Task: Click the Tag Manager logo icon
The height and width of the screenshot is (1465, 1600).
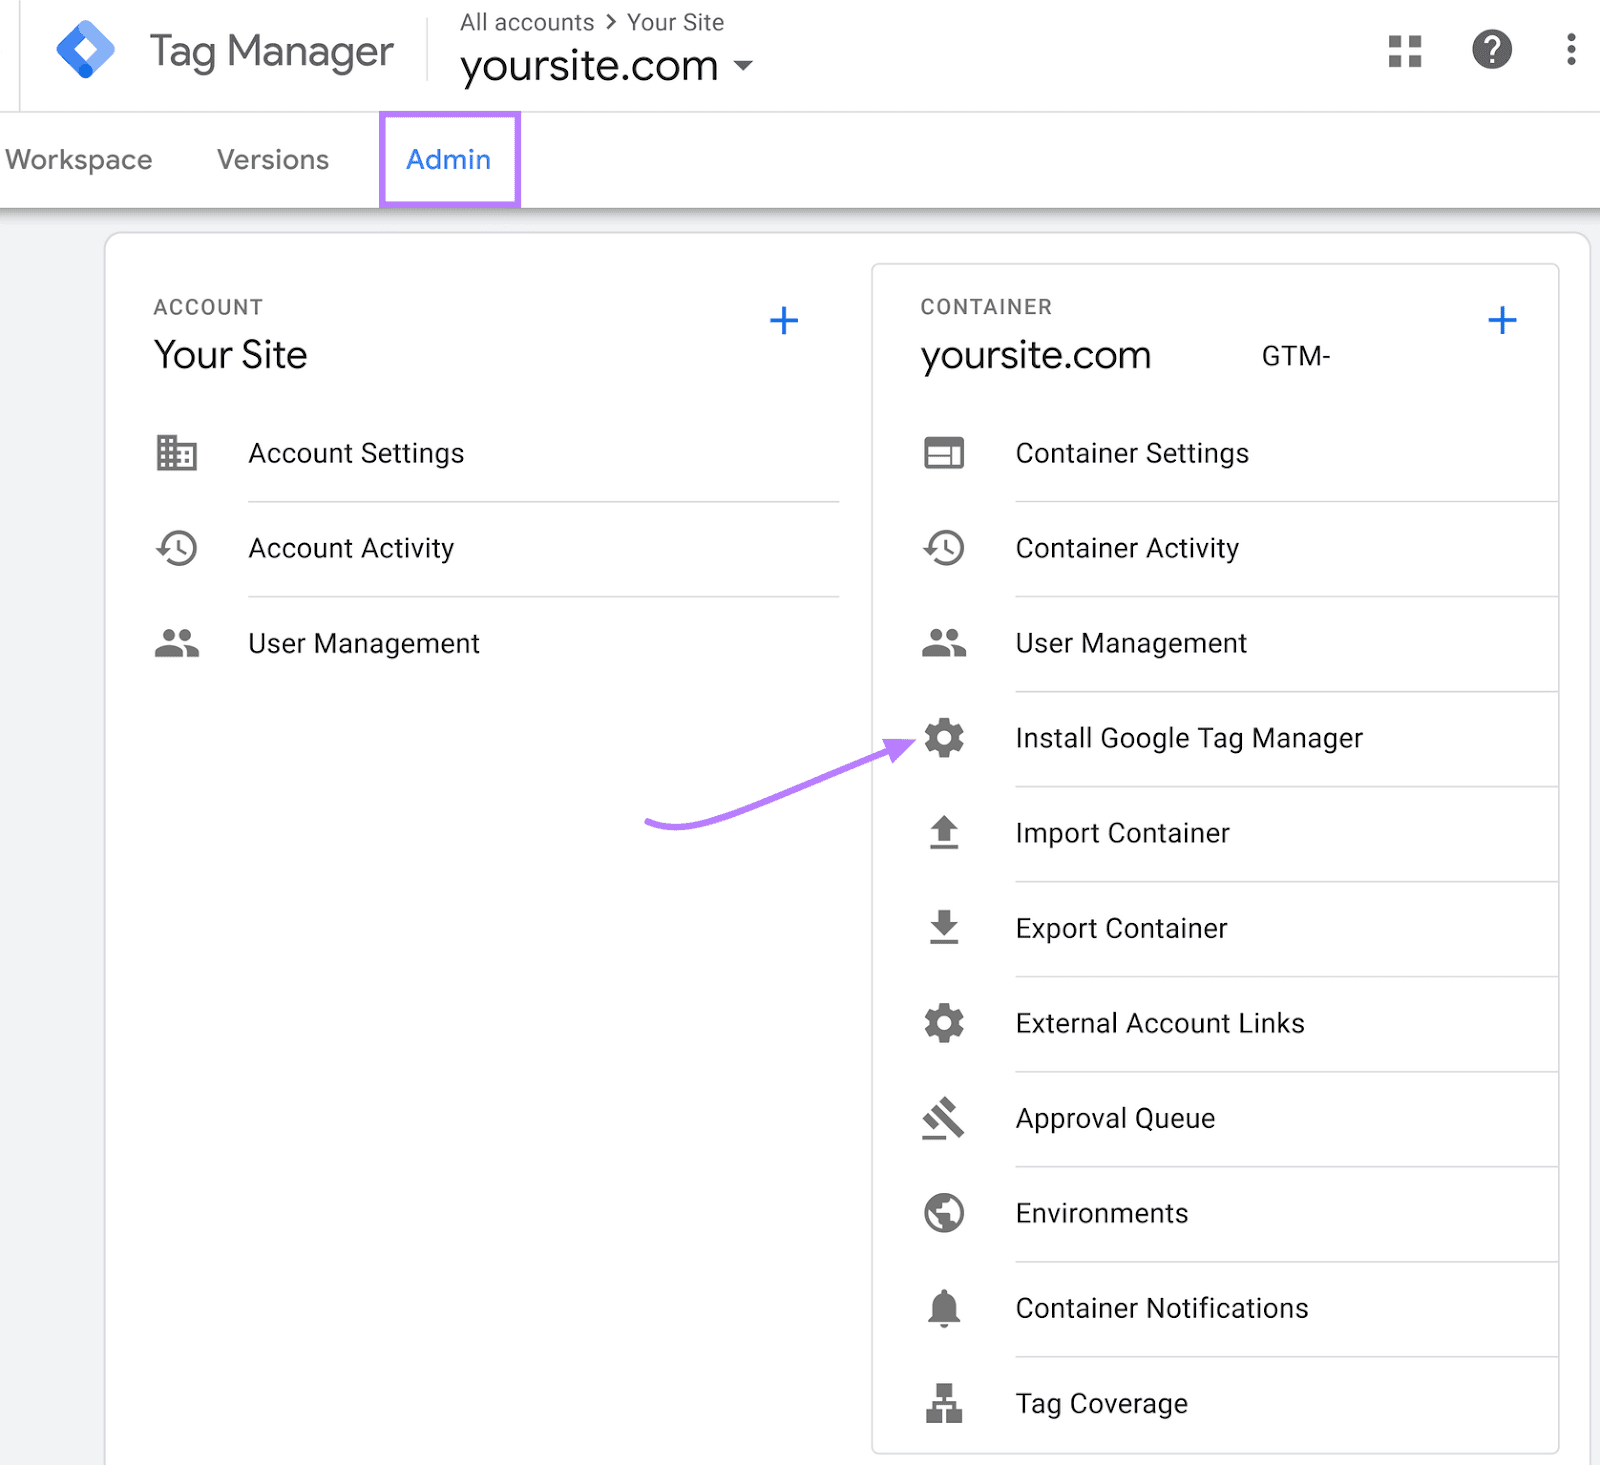Action: click(85, 50)
